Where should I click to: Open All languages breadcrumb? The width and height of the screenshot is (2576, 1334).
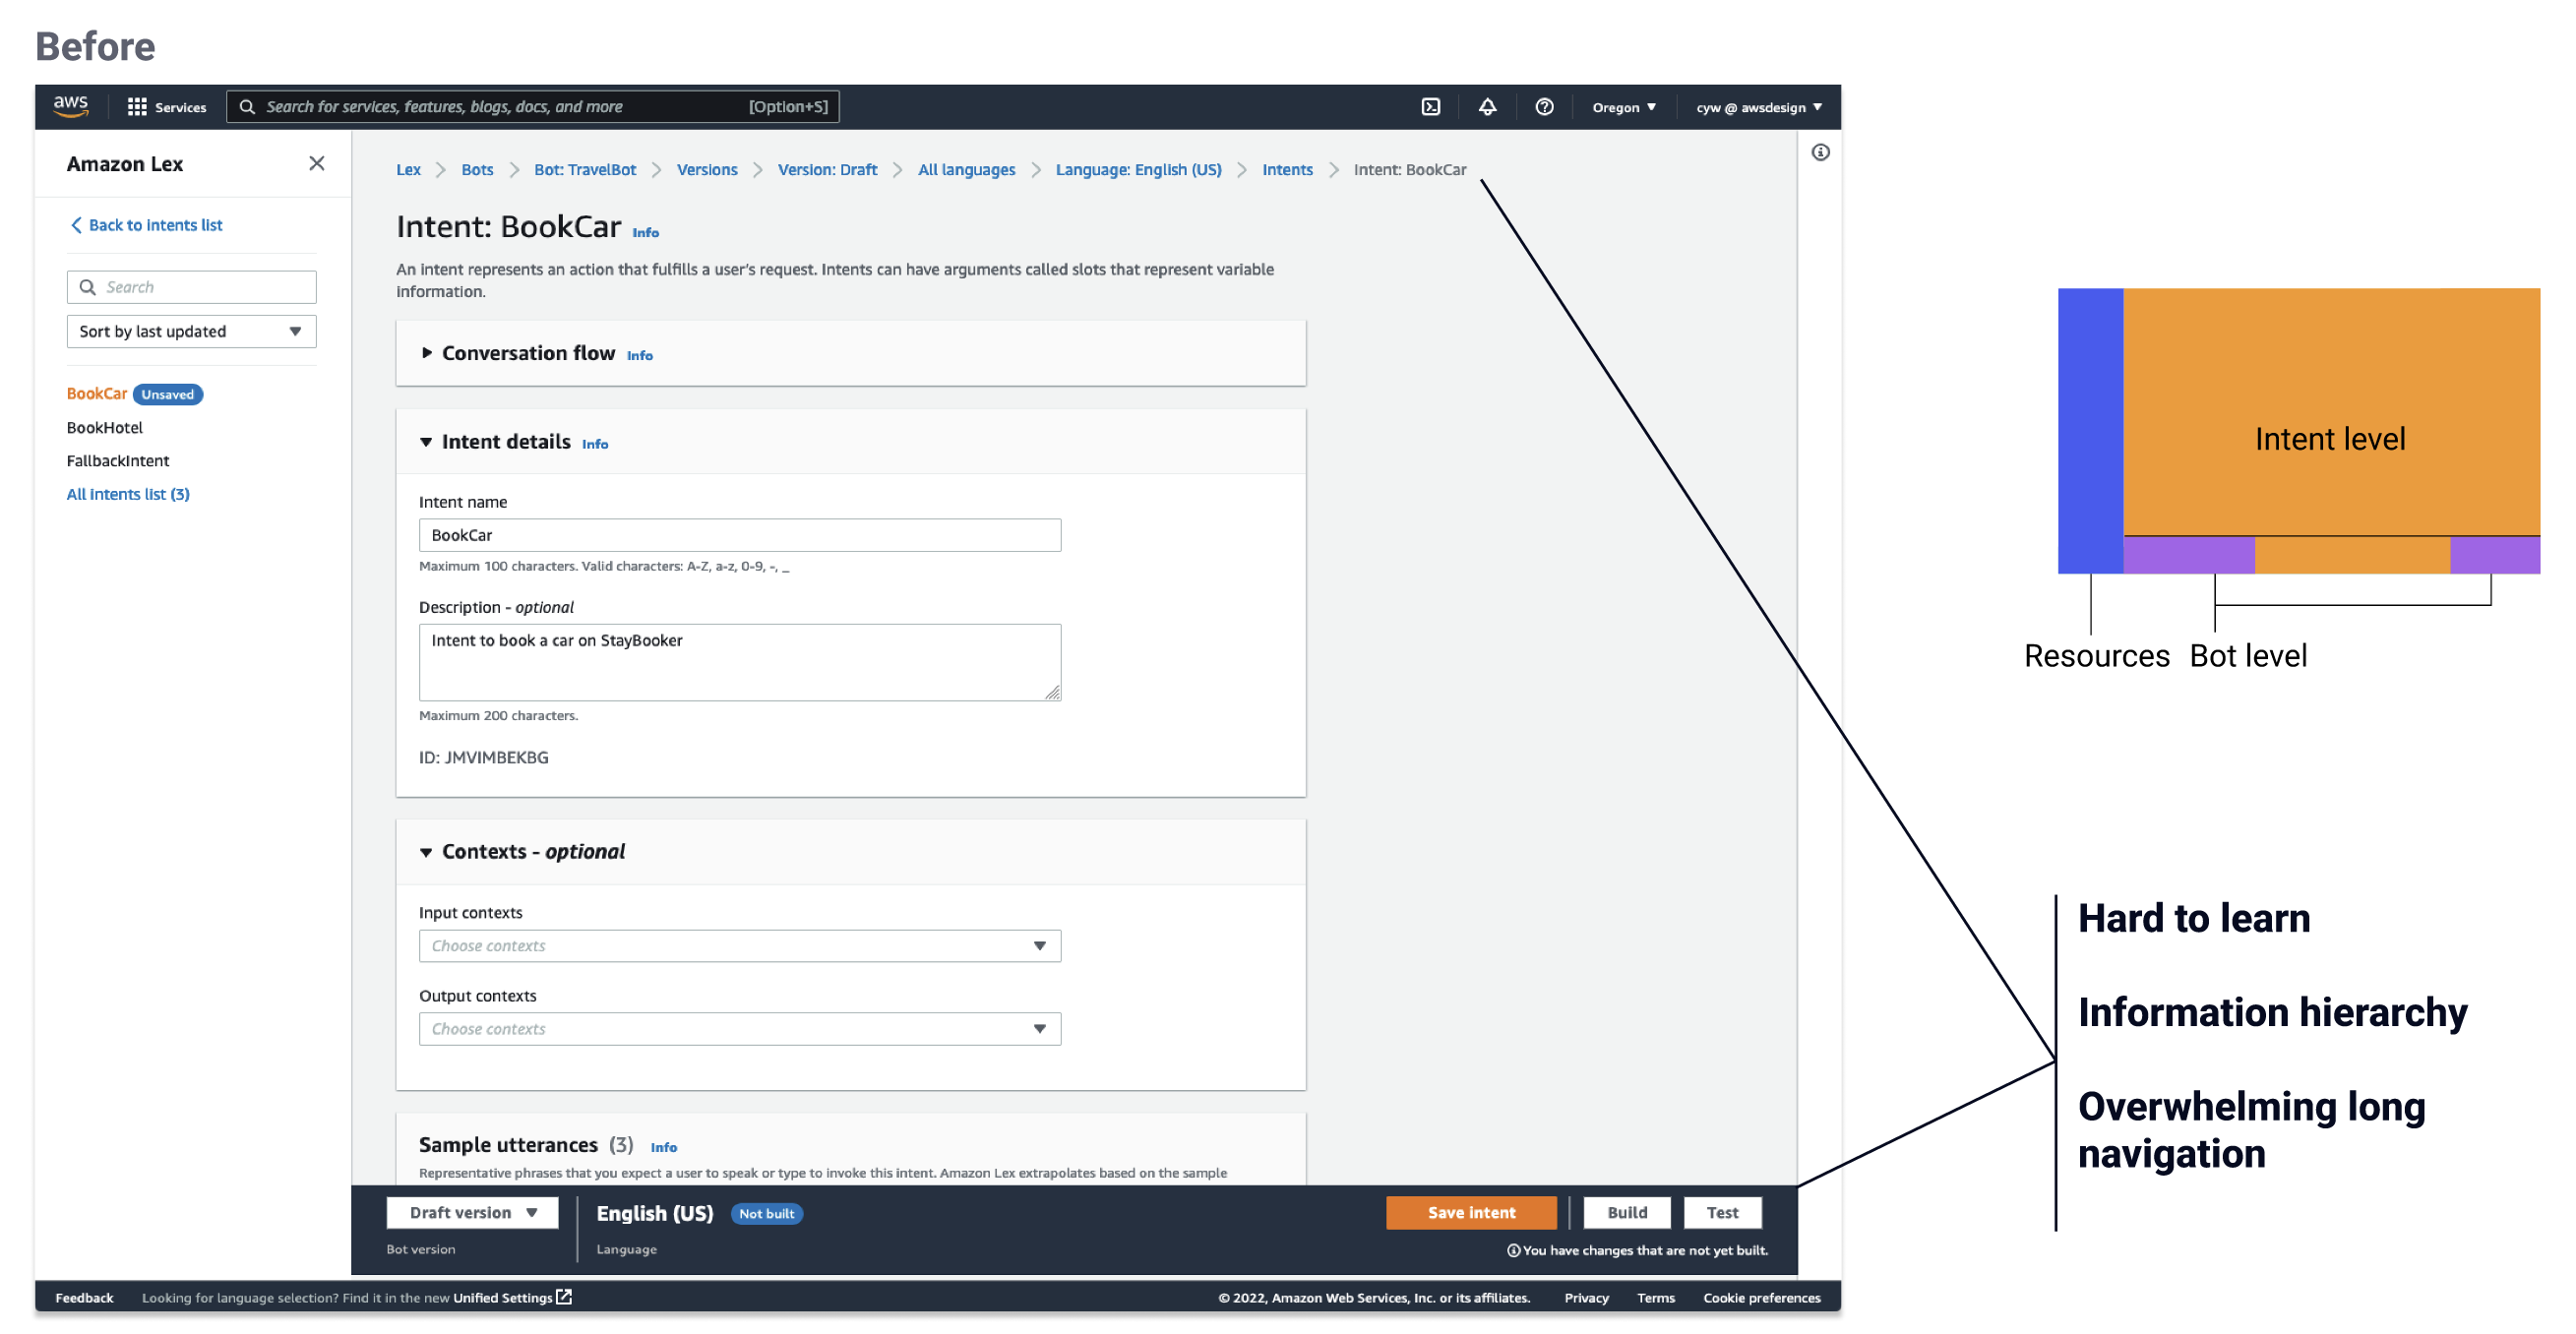point(966,170)
